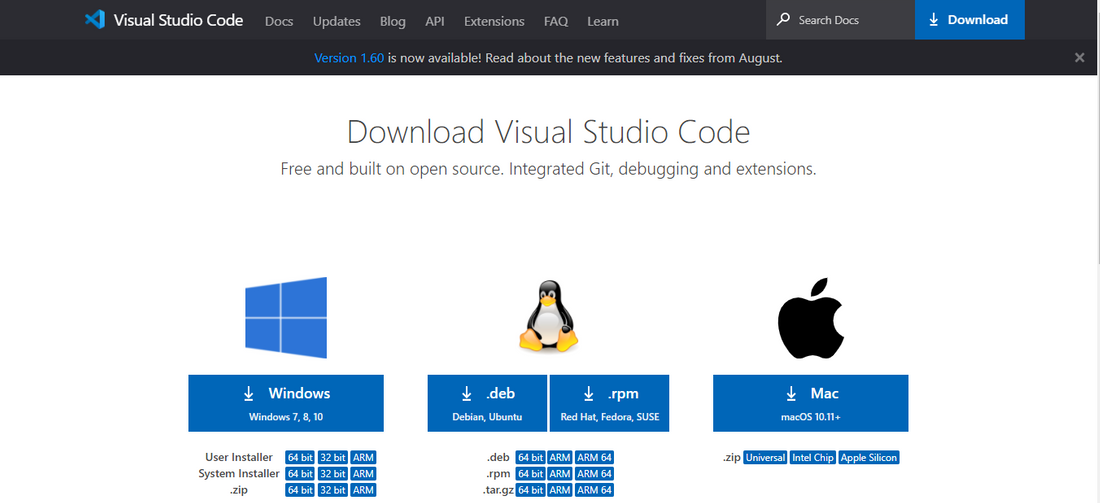Click the search magnifier icon

point(783,20)
